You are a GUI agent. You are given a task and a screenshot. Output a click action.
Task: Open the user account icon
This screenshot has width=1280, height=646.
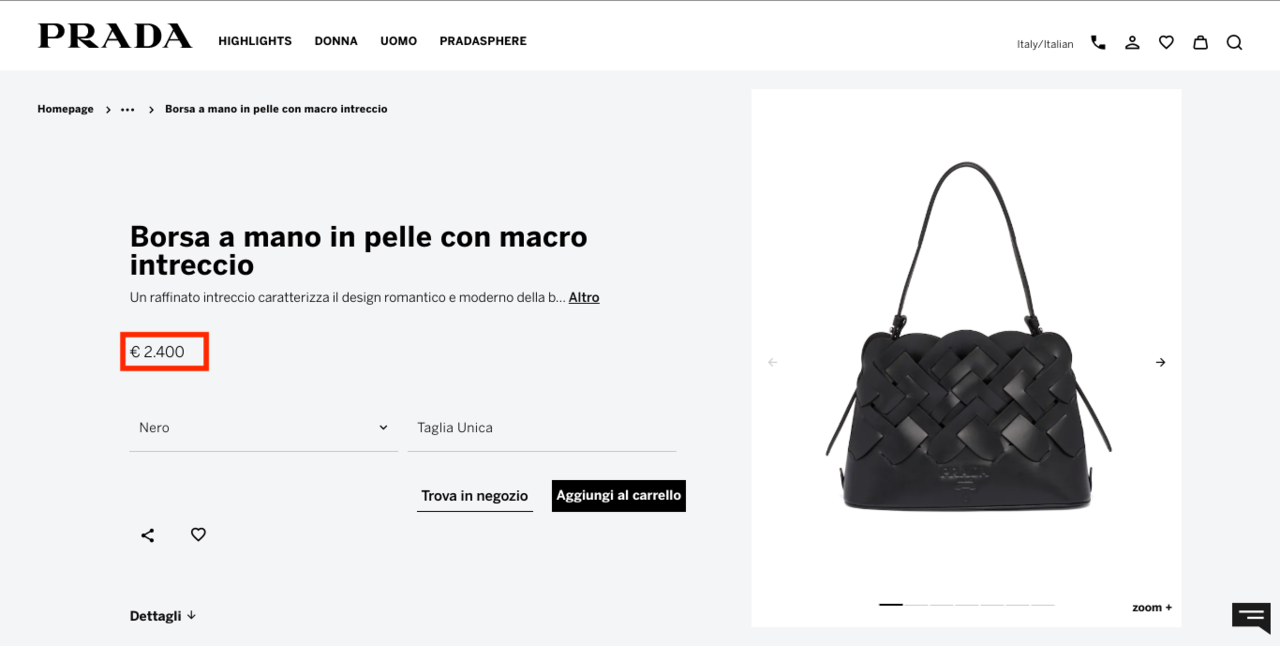tap(1132, 42)
